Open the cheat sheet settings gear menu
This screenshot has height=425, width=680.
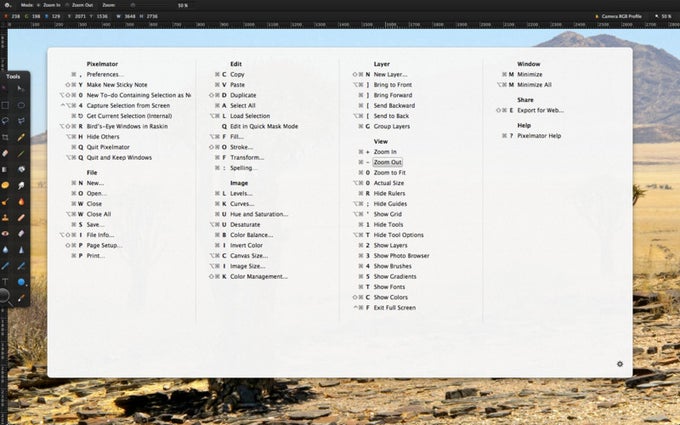click(620, 364)
